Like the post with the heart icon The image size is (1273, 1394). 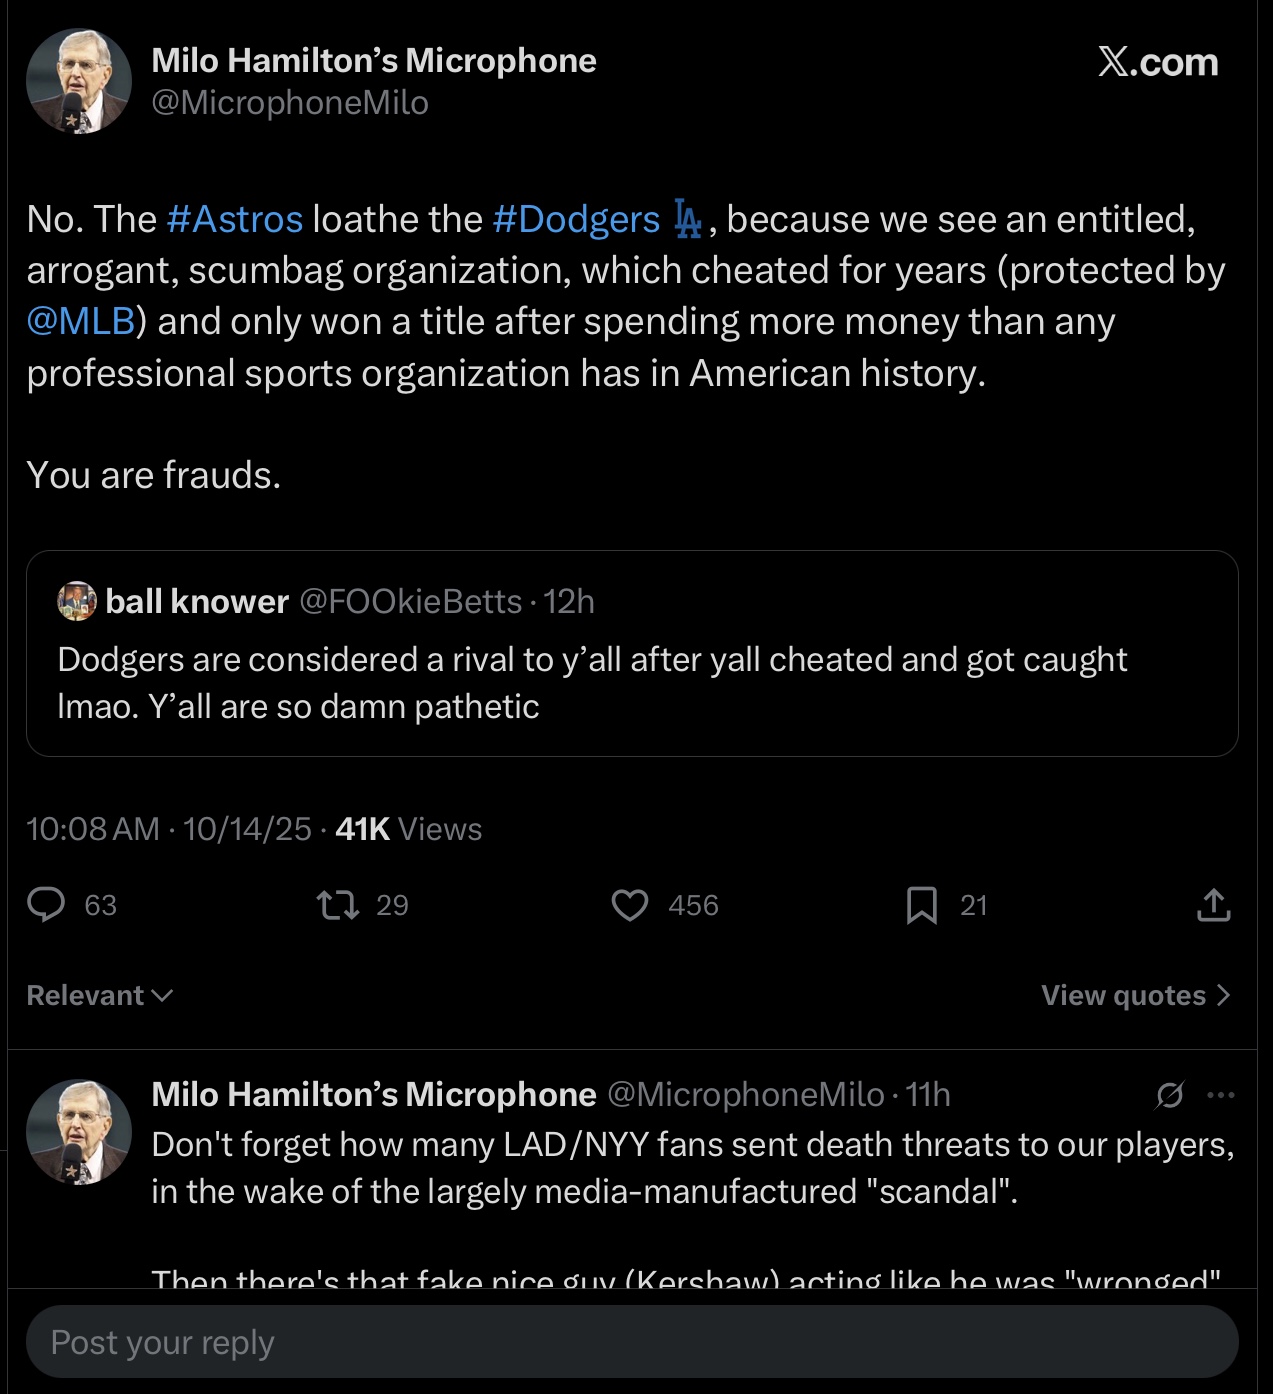coord(630,905)
